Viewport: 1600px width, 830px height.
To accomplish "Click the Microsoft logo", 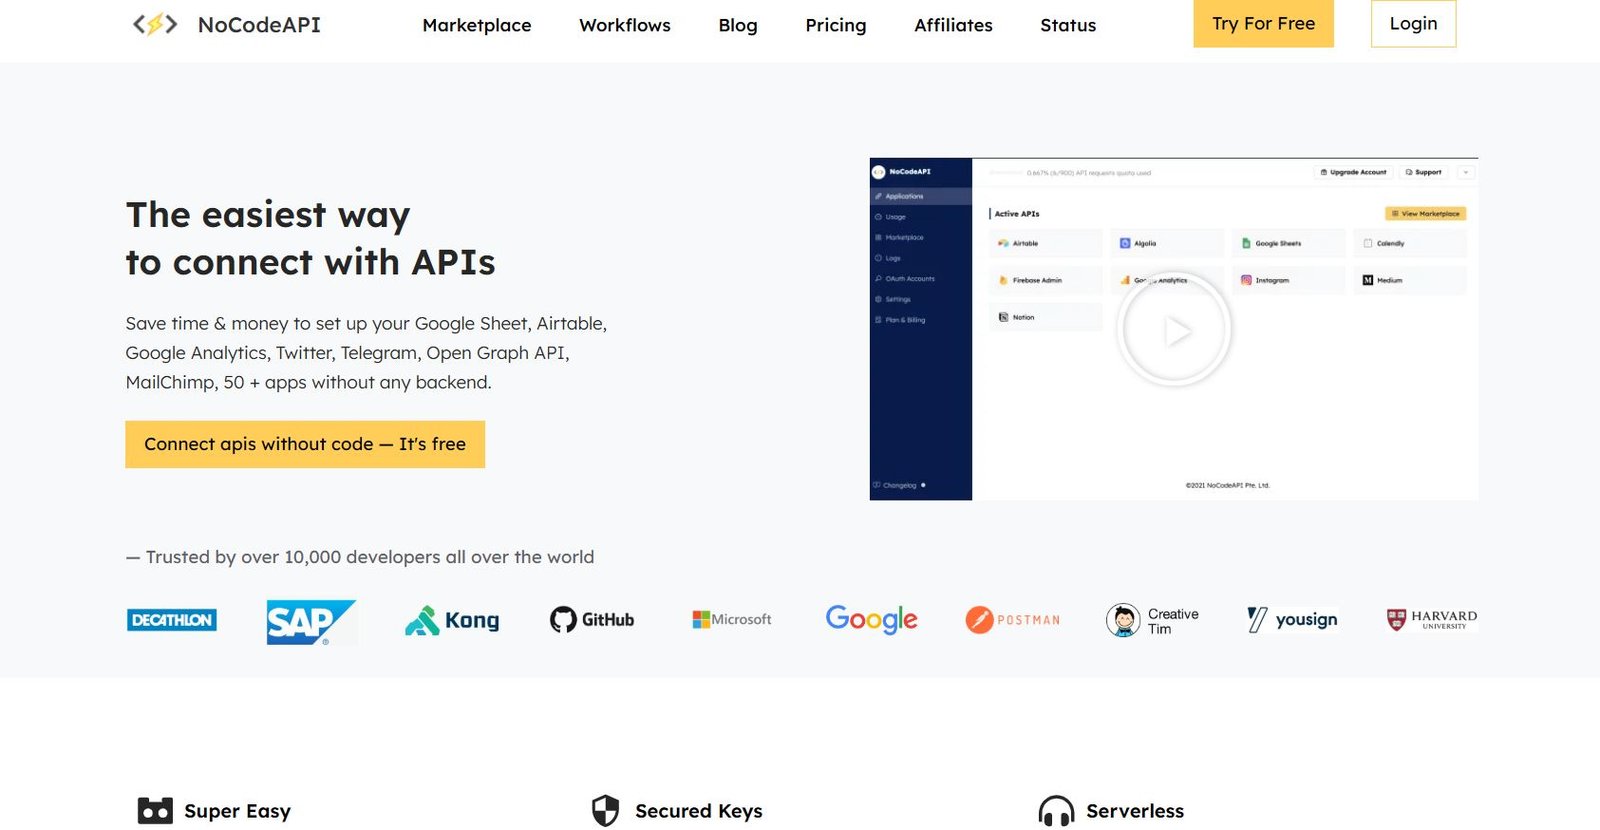I will click(x=732, y=620).
